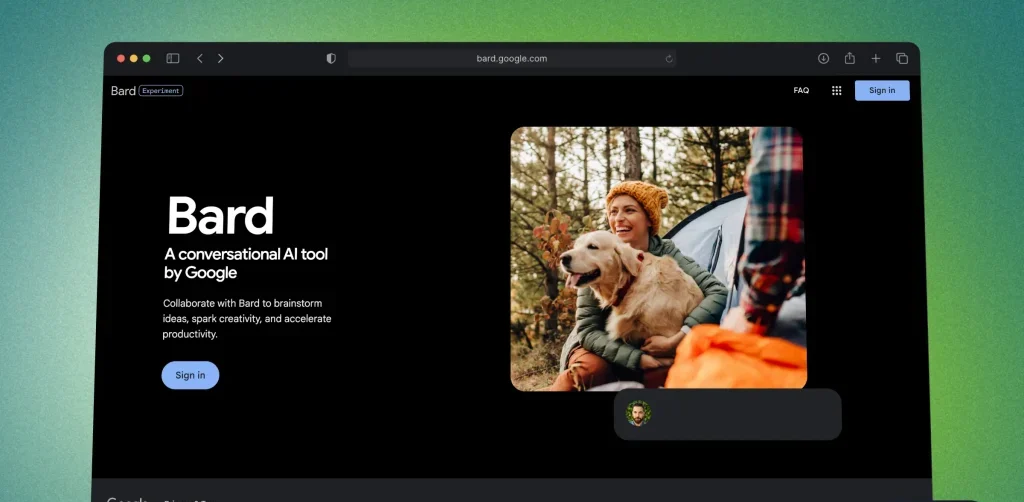Screen dimensions: 1024x502
Task: Toggle the Safari sidebar panel
Action: tap(173, 59)
